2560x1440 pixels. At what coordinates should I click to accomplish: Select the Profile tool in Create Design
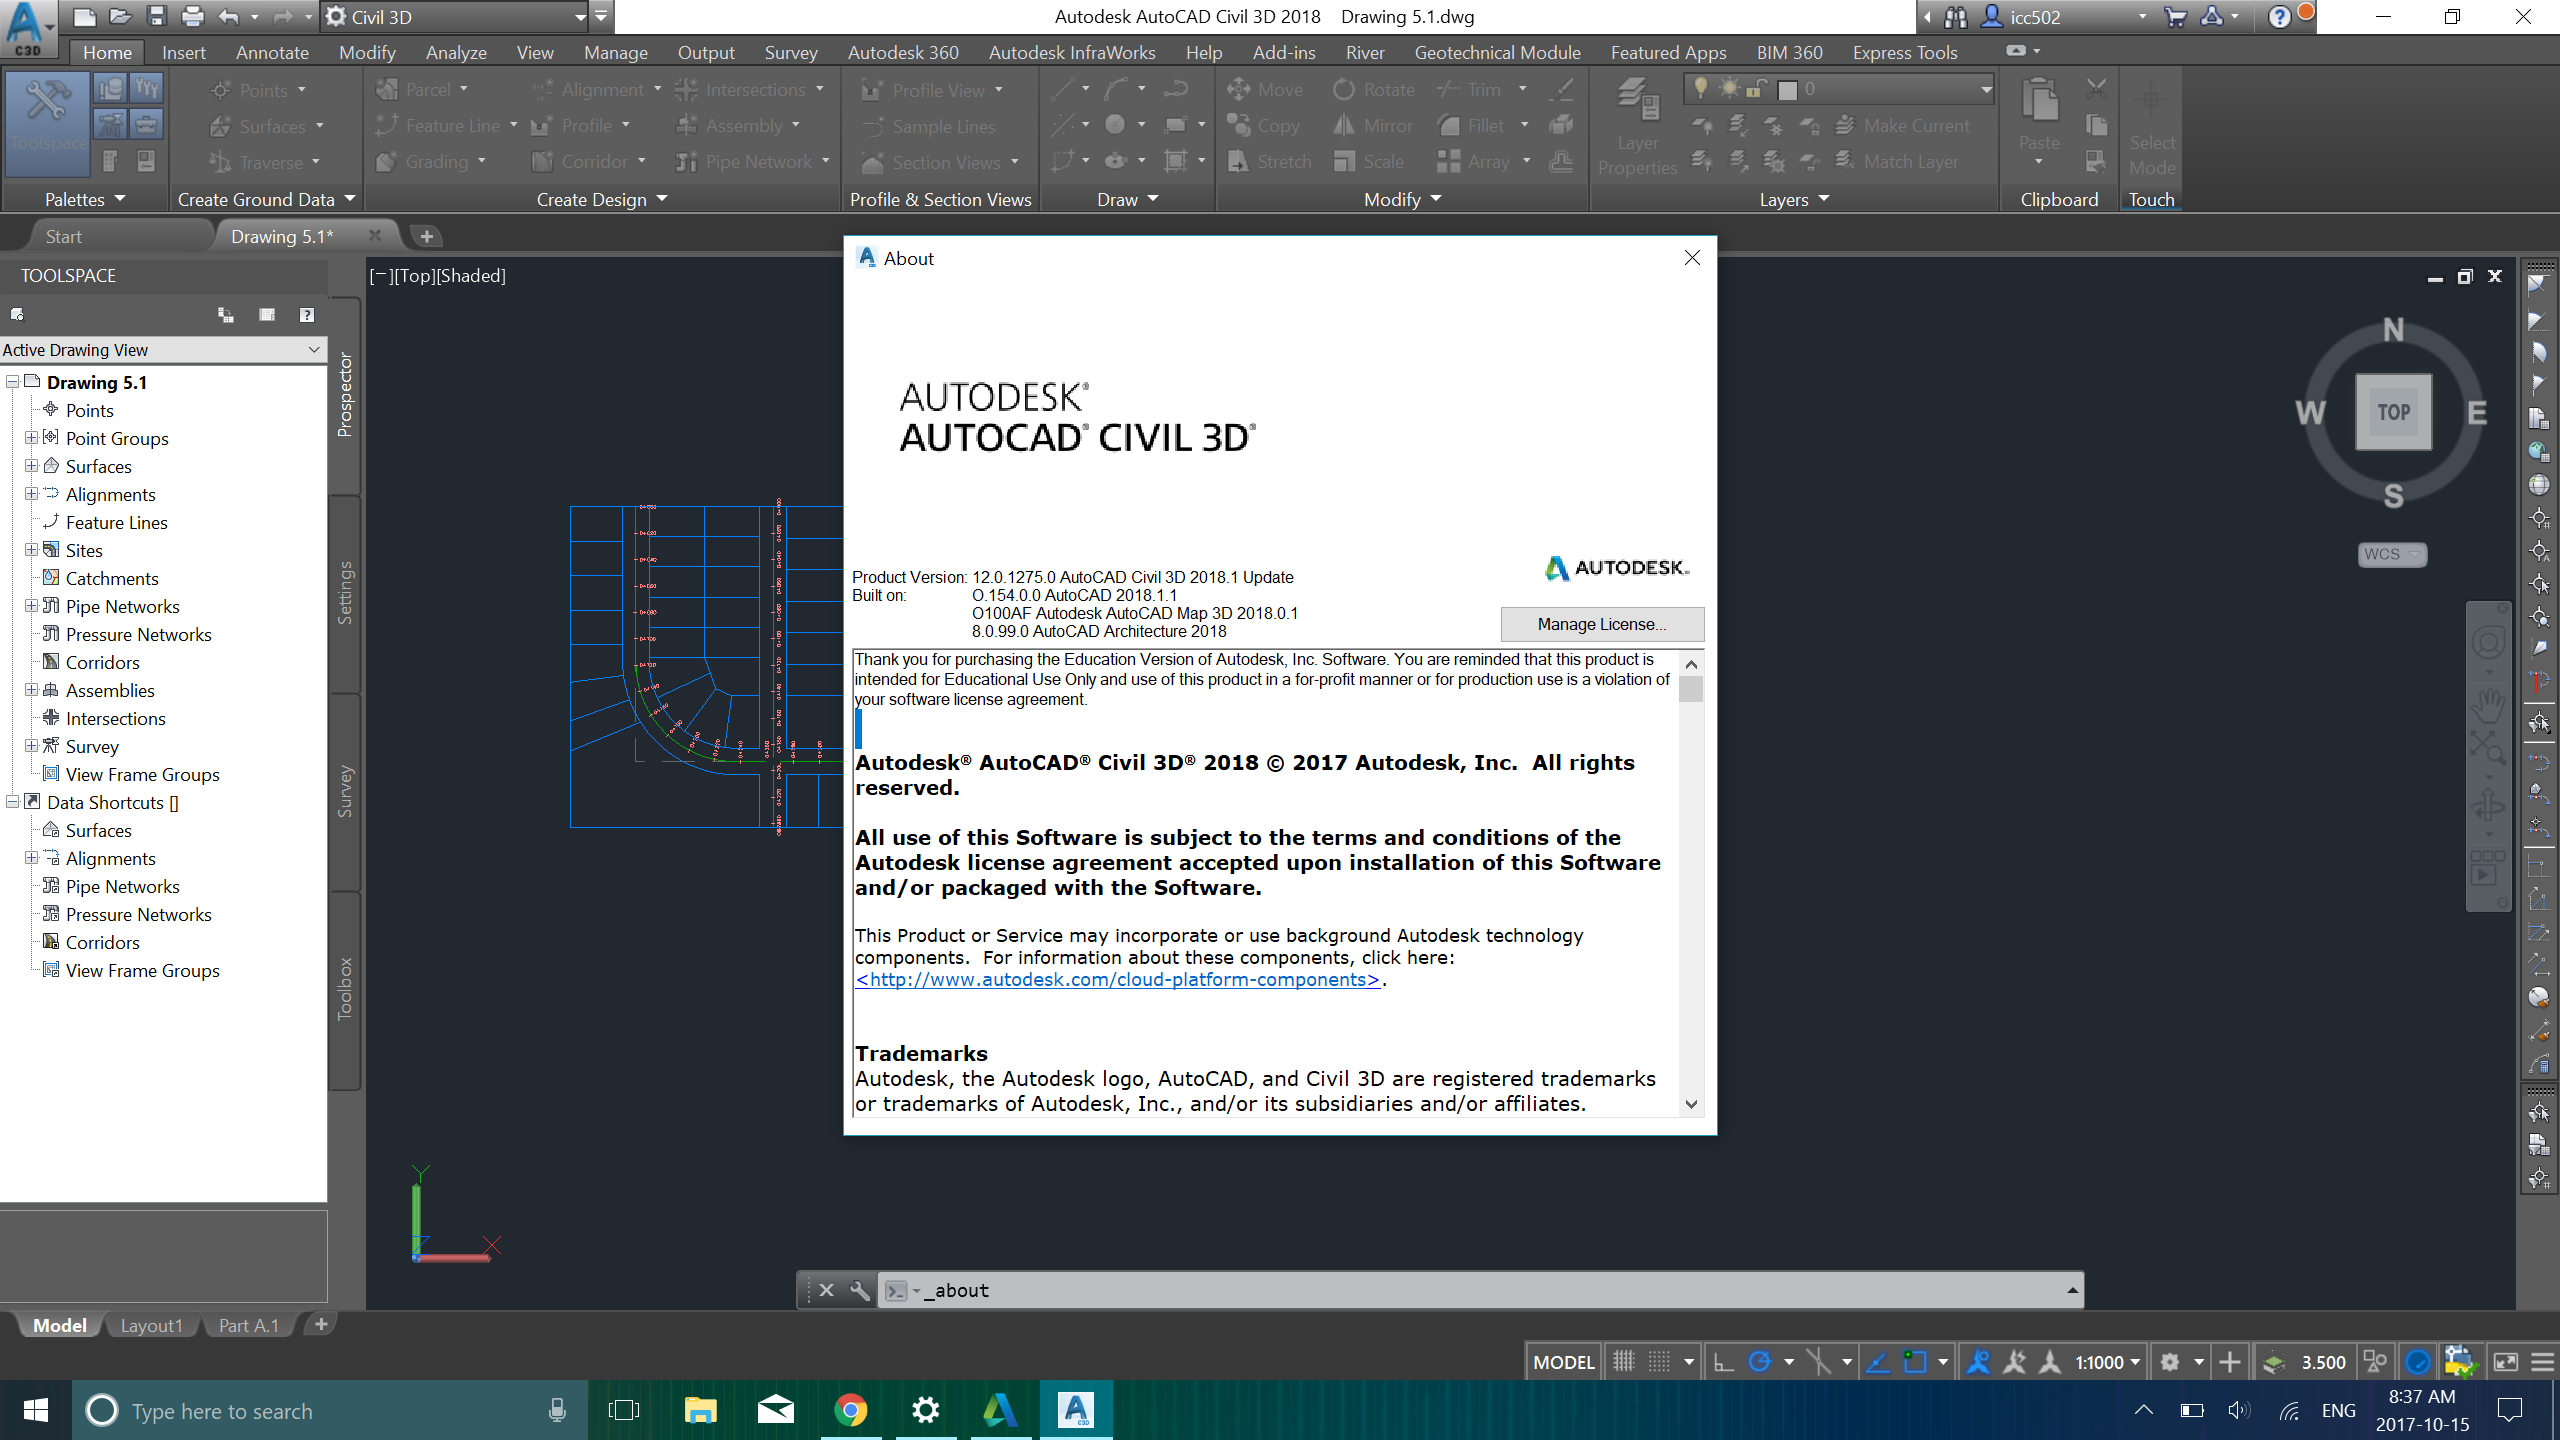coord(586,125)
